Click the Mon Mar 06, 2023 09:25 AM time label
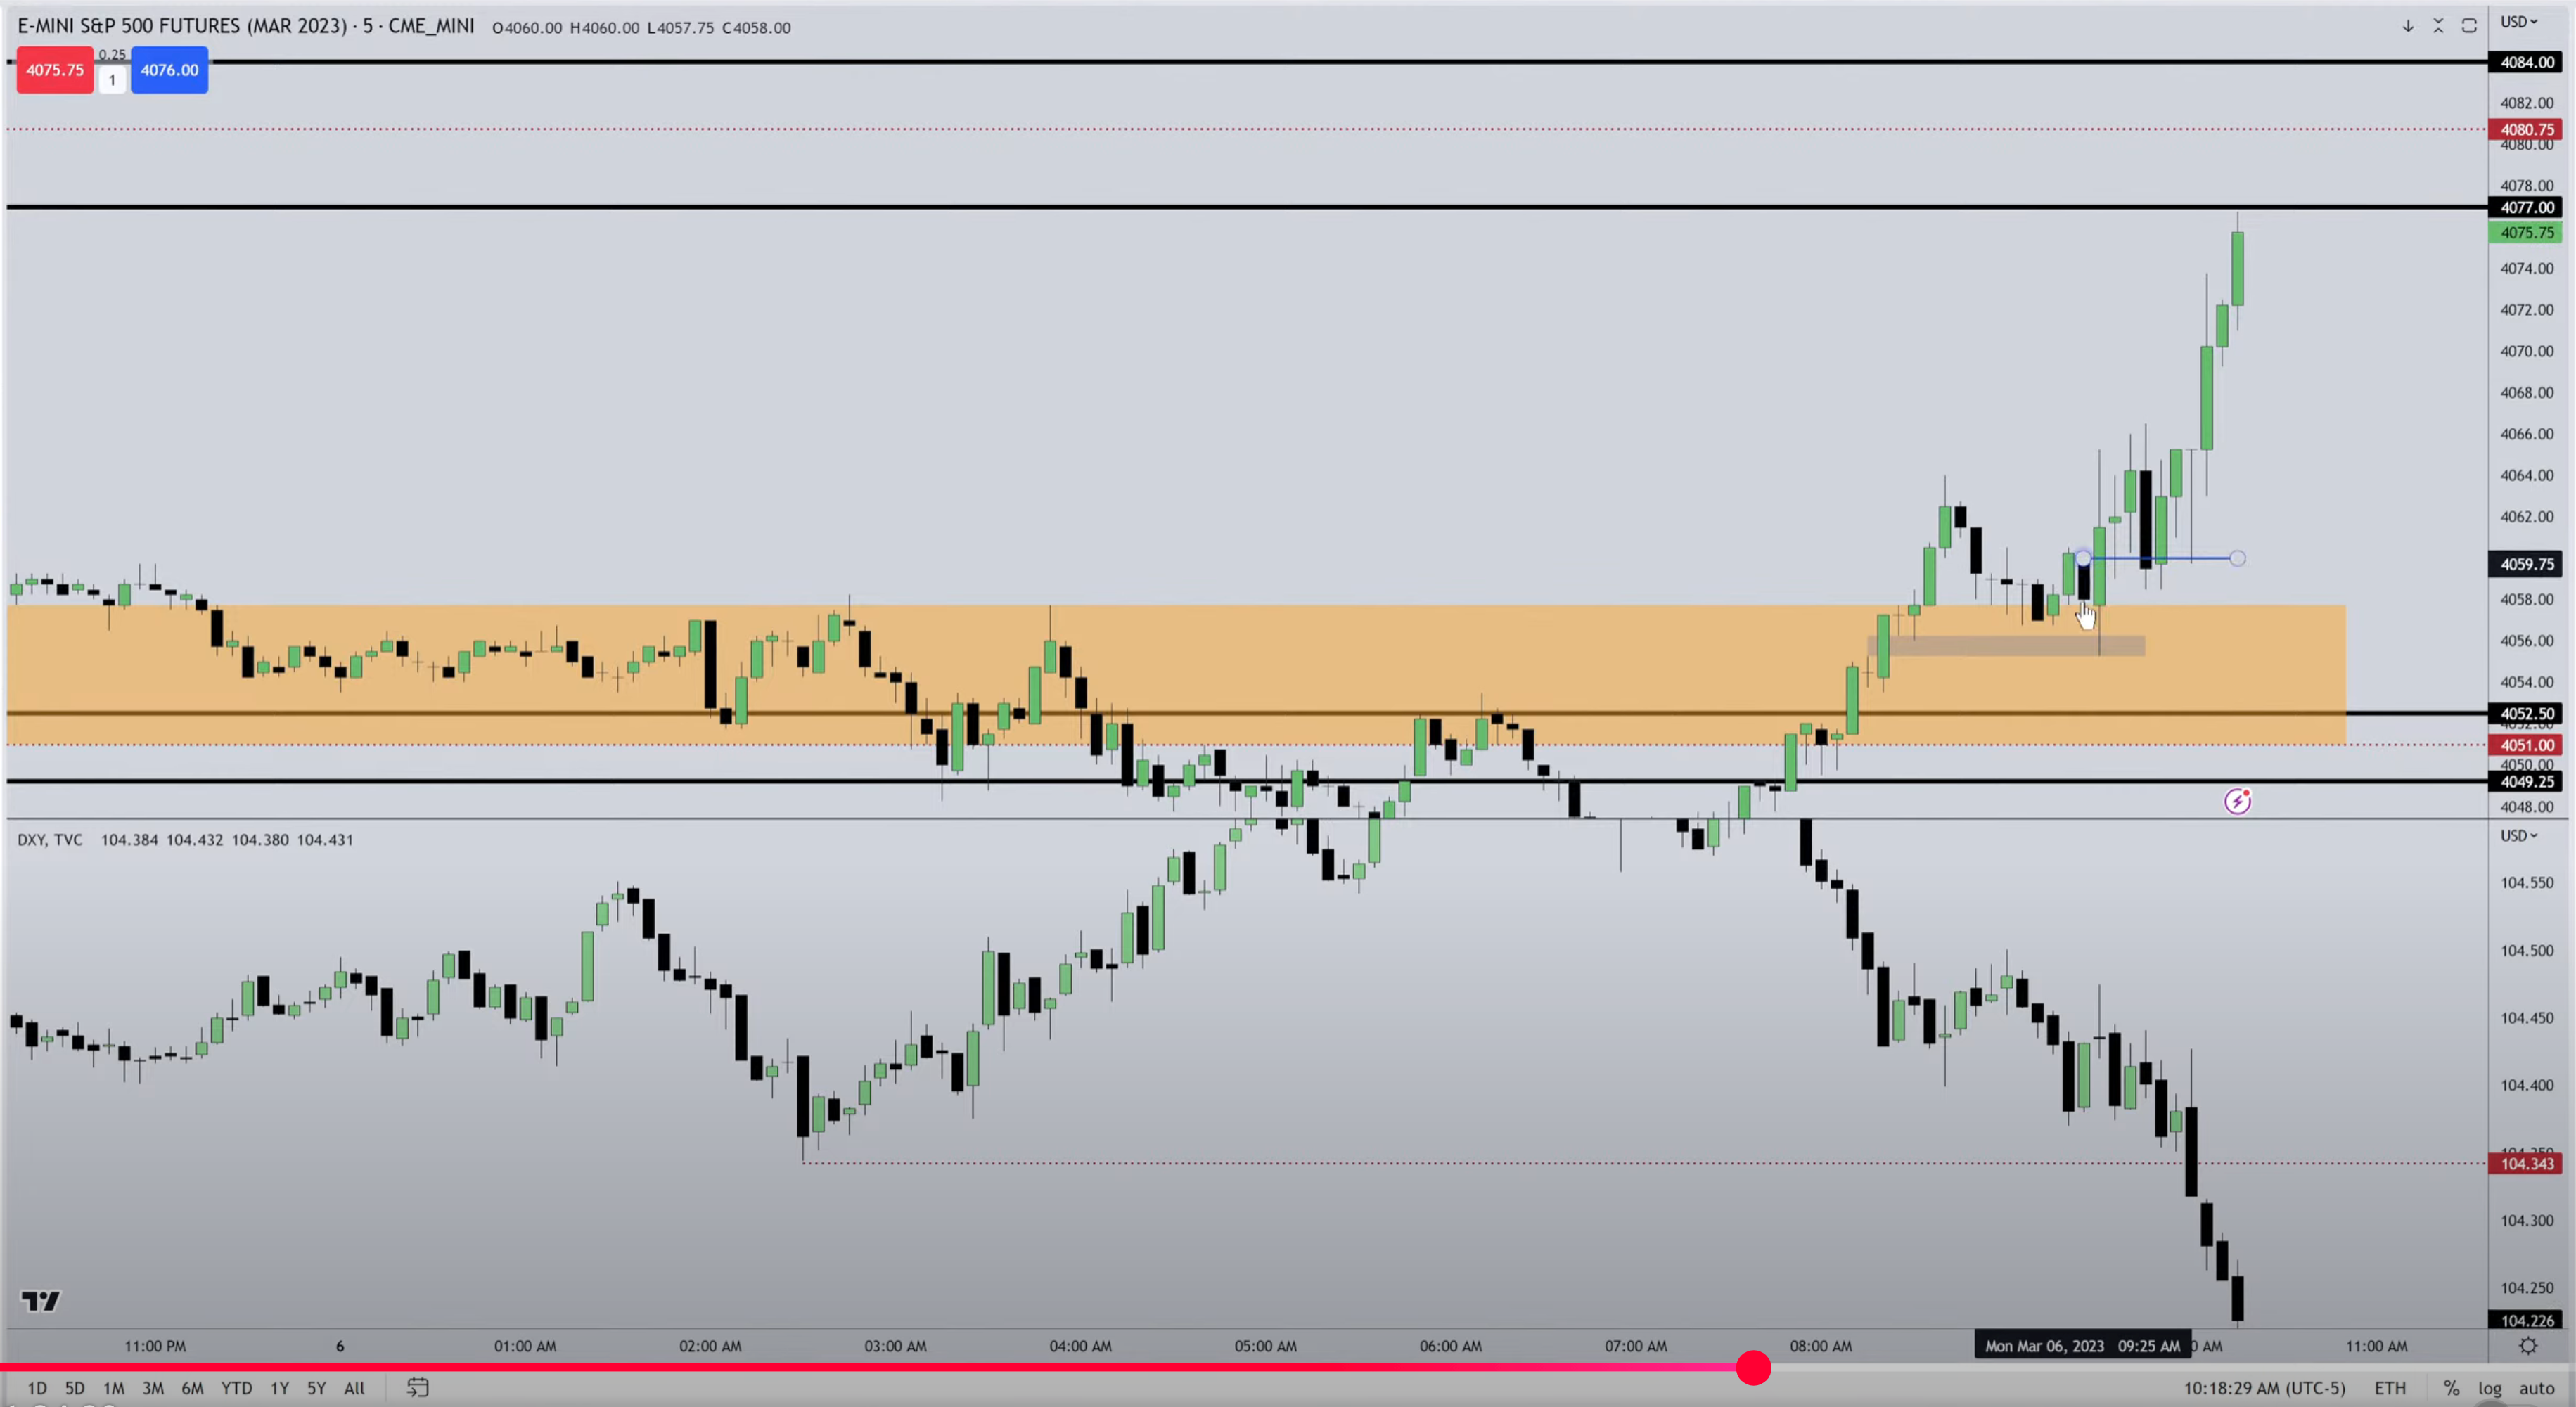Viewport: 2576px width, 1407px height. pyautogui.click(x=2083, y=1346)
